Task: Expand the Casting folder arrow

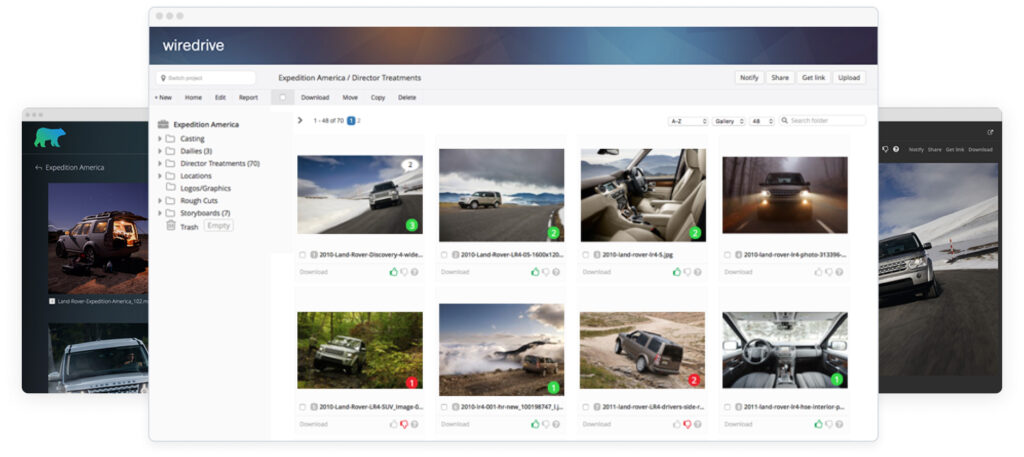Action: 159,138
